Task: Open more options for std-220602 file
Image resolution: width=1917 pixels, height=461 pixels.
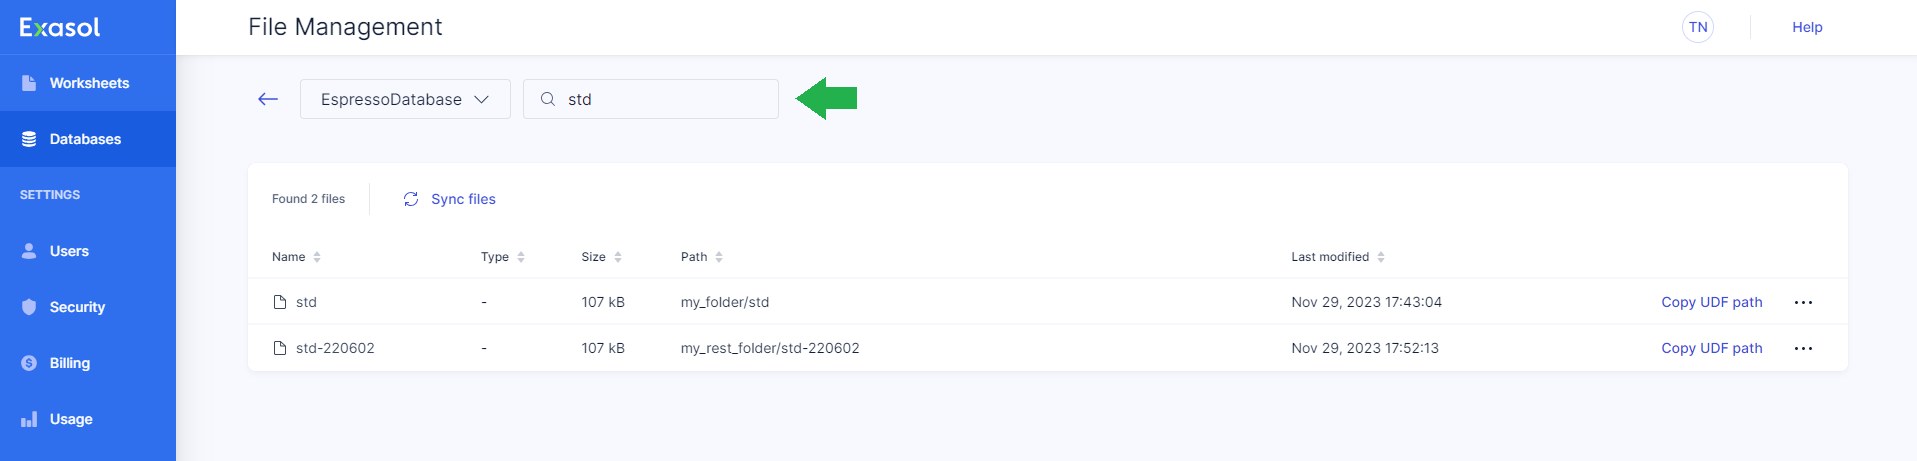Action: [1803, 348]
